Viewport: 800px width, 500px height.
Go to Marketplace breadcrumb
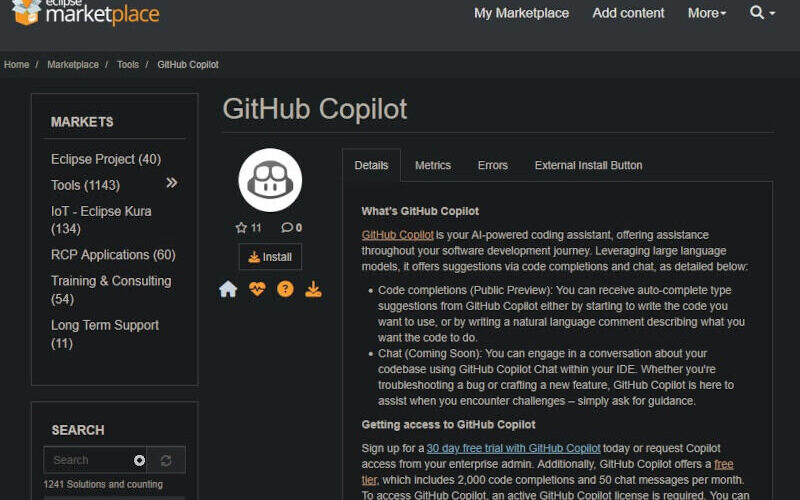[x=73, y=65]
